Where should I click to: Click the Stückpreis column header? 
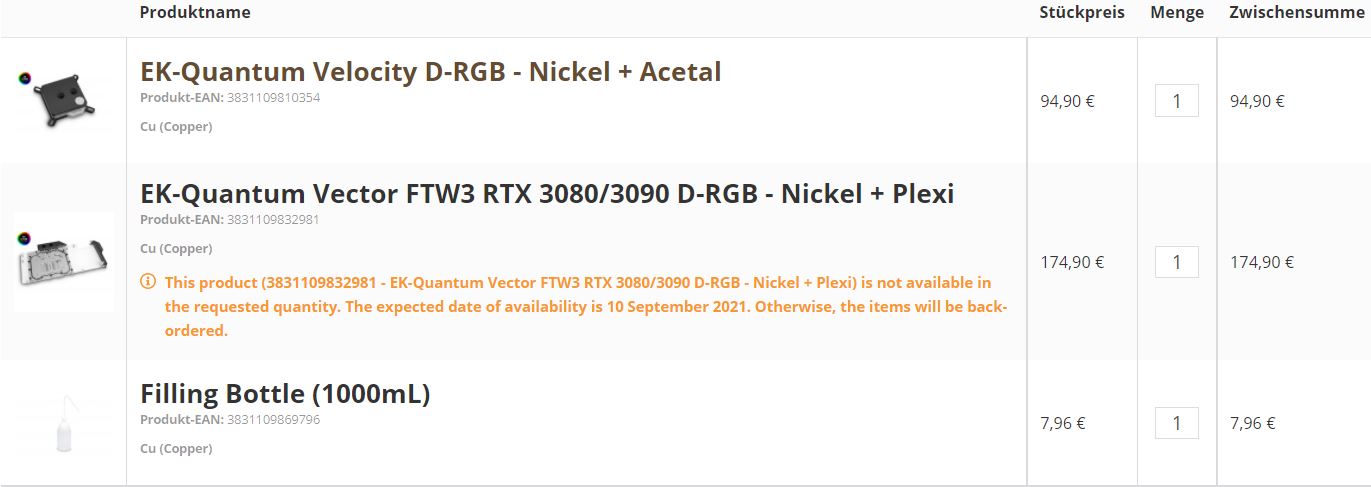tap(1082, 13)
